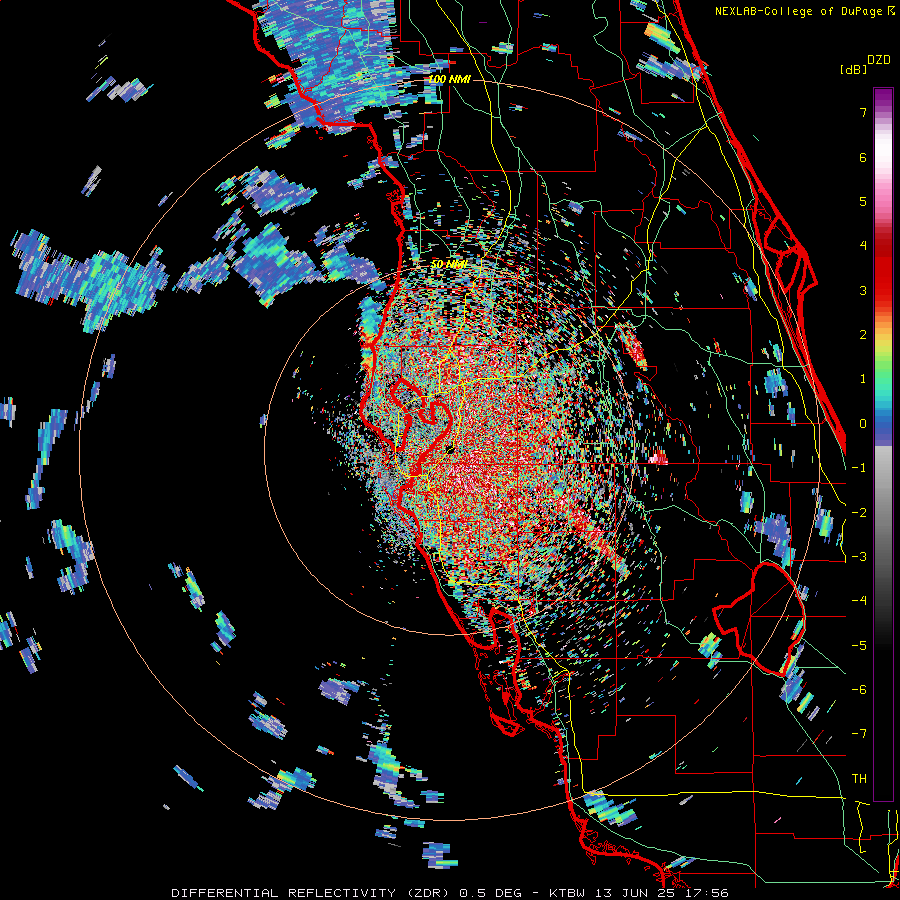Click the 6 value on the scale

tap(863, 157)
